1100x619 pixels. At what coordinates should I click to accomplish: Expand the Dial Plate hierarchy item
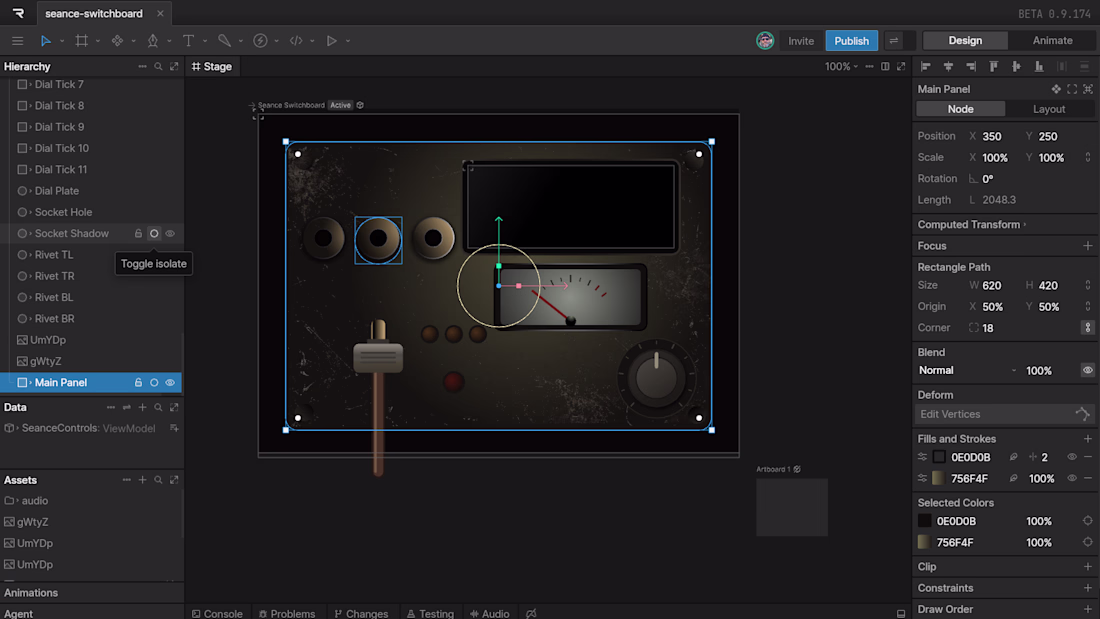pos(31,191)
